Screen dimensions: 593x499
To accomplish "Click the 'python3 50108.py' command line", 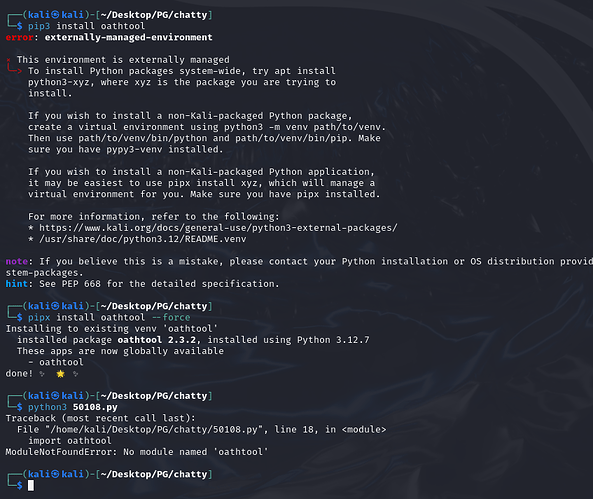I will coord(73,407).
